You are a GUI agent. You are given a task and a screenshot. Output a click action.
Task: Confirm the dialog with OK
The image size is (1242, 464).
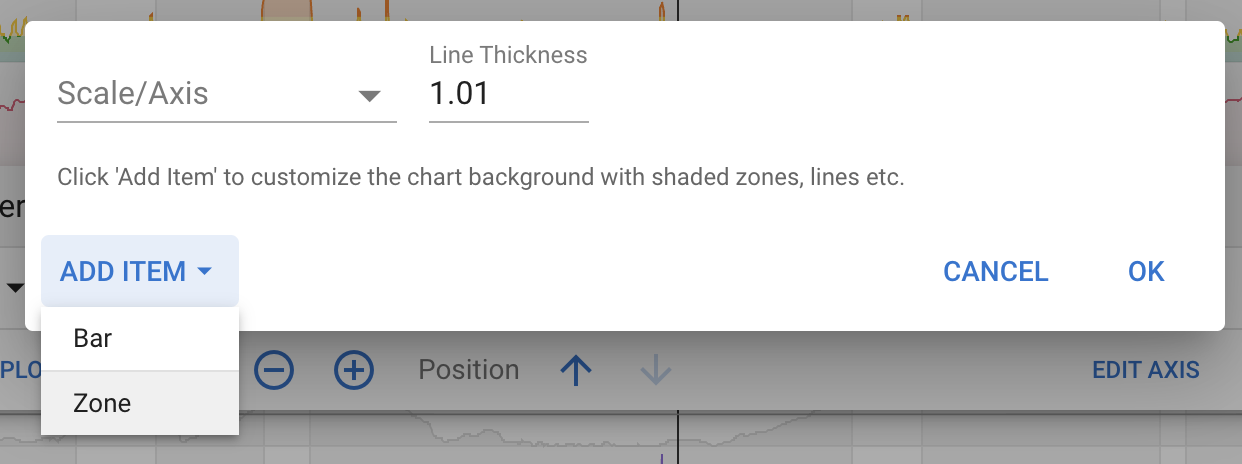pyautogui.click(x=1146, y=271)
